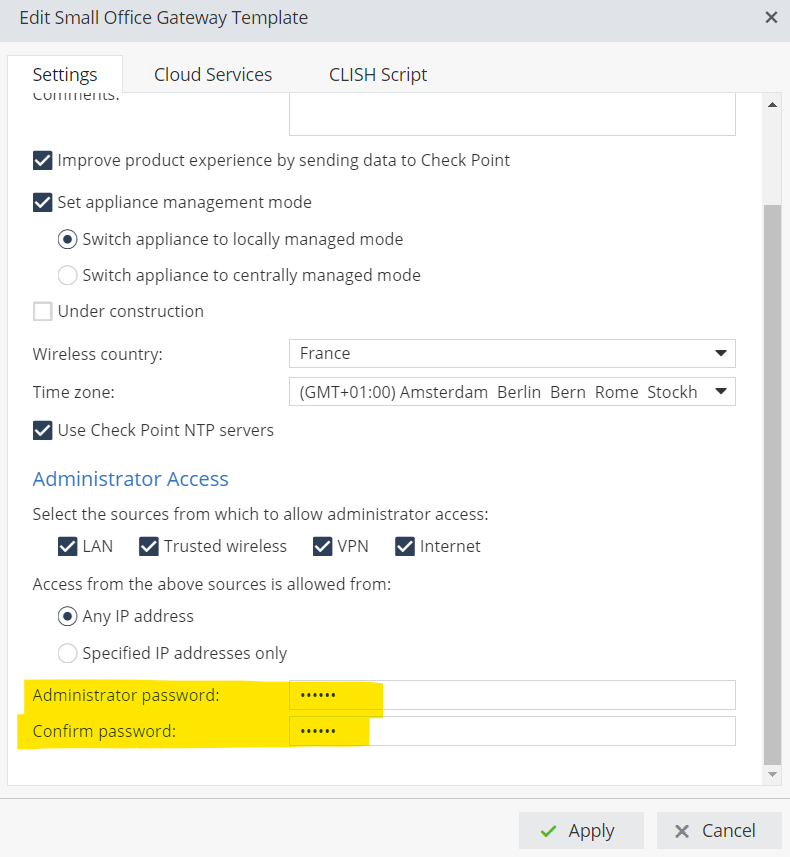Switch to the Cloud Services tab

click(x=213, y=75)
